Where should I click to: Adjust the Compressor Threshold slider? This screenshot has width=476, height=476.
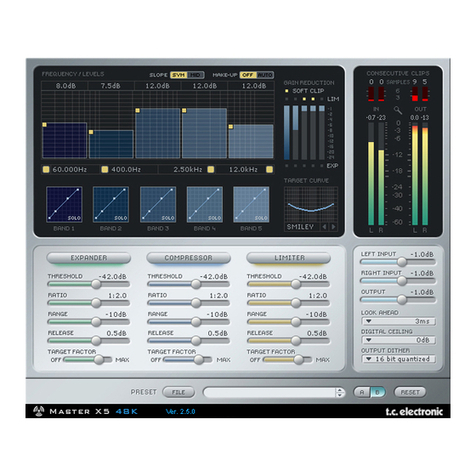pyautogui.click(x=196, y=284)
